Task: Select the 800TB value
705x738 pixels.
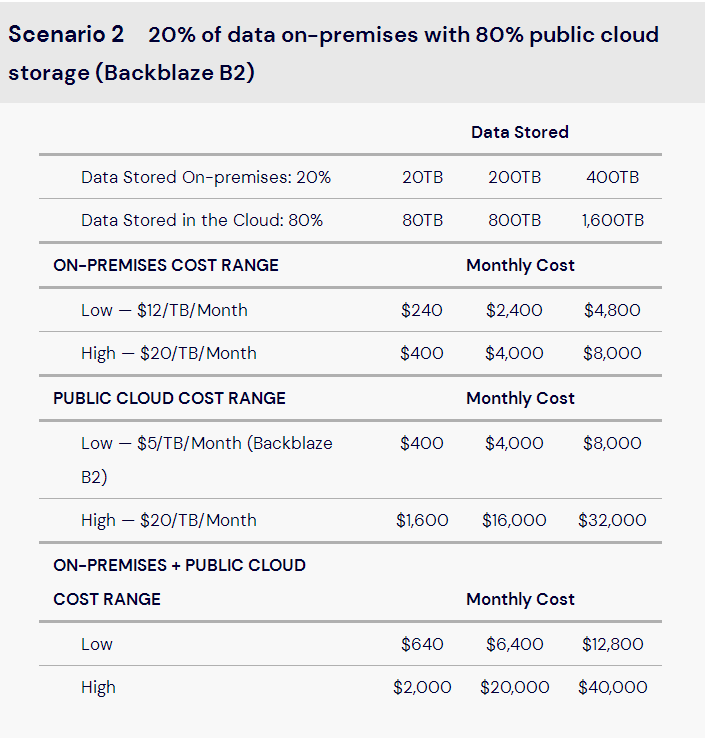Action: coord(515,220)
